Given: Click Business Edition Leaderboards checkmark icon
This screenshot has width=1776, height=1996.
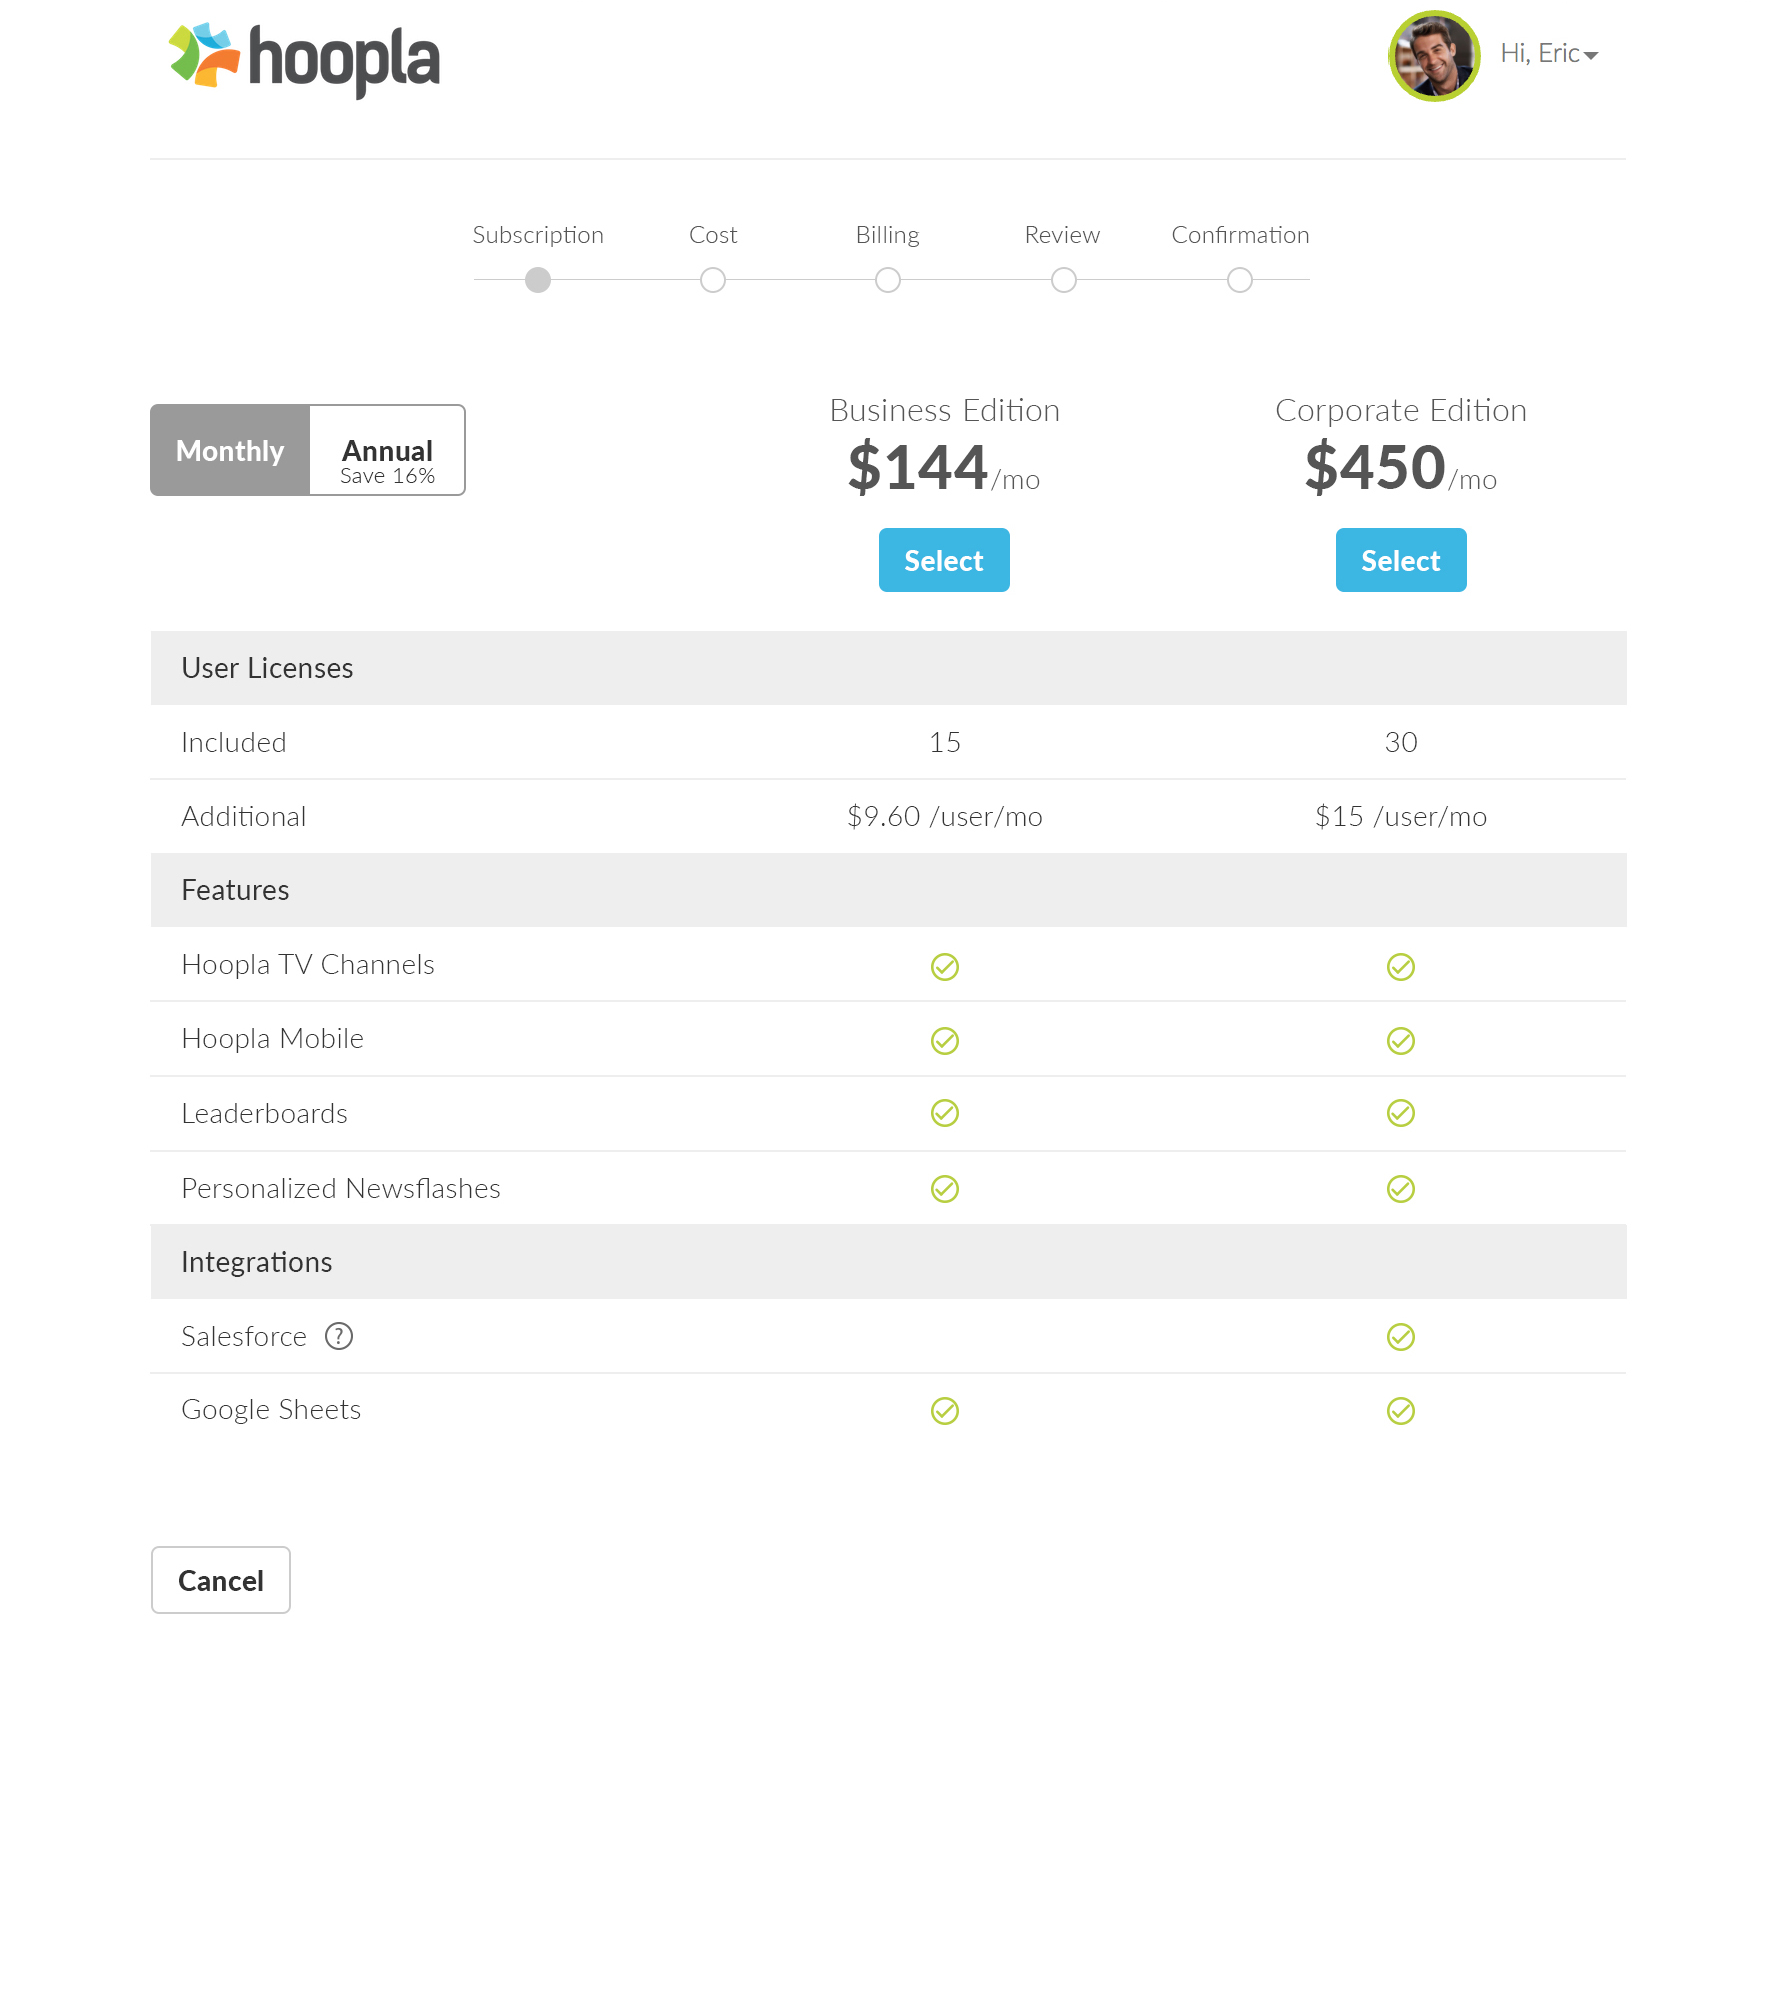Looking at the screenshot, I should click(945, 1113).
